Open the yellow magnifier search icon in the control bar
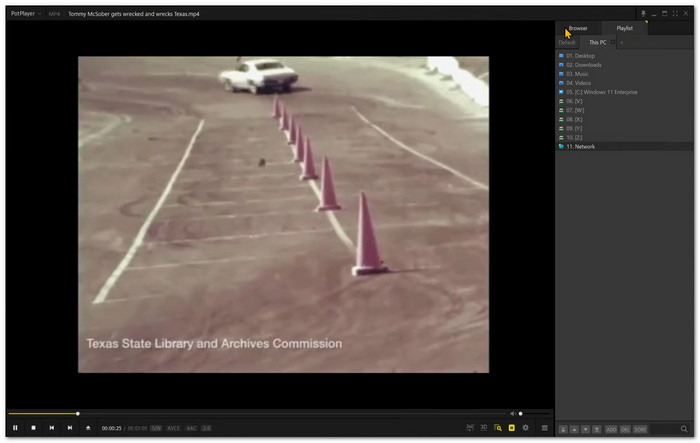The height and width of the screenshot is (443, 700). pyautogui.click(x=498, y=428)
